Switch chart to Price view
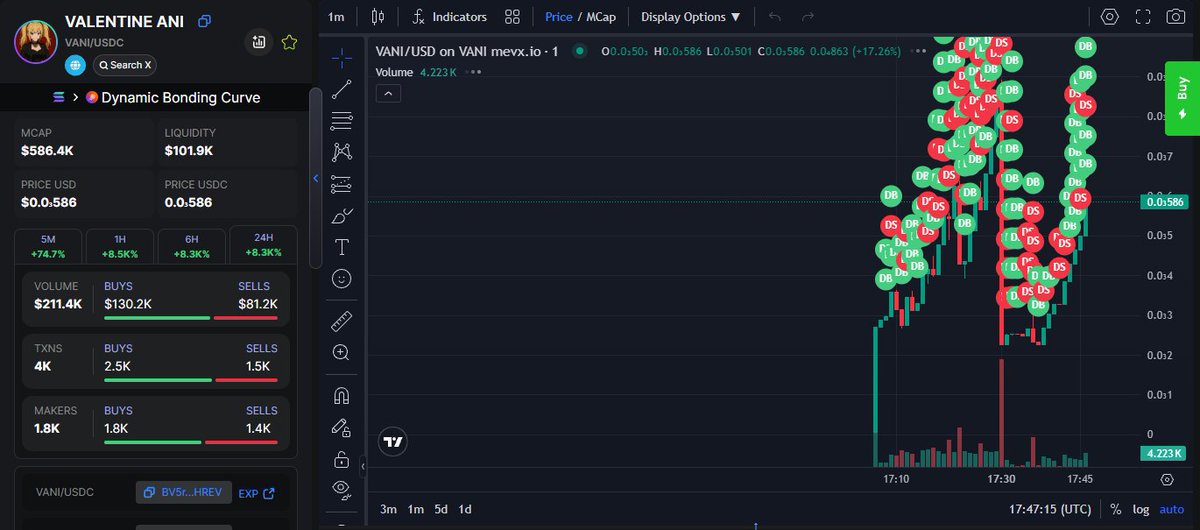Screen dimensions: 1200x530 (x=559, y=17)
